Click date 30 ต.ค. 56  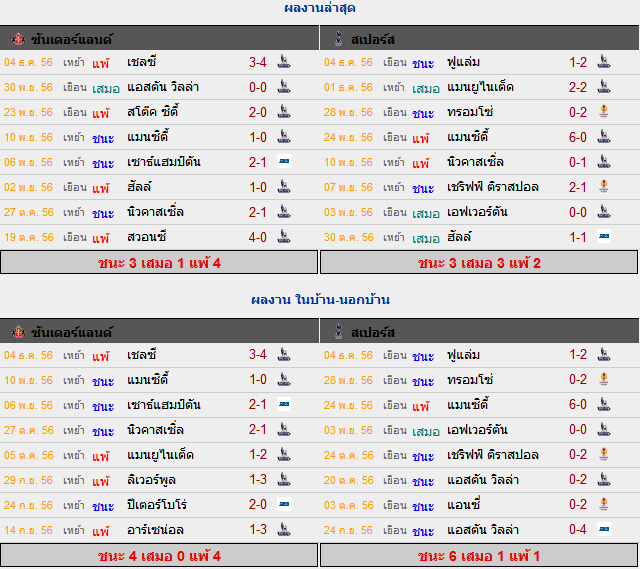[348, 237]
